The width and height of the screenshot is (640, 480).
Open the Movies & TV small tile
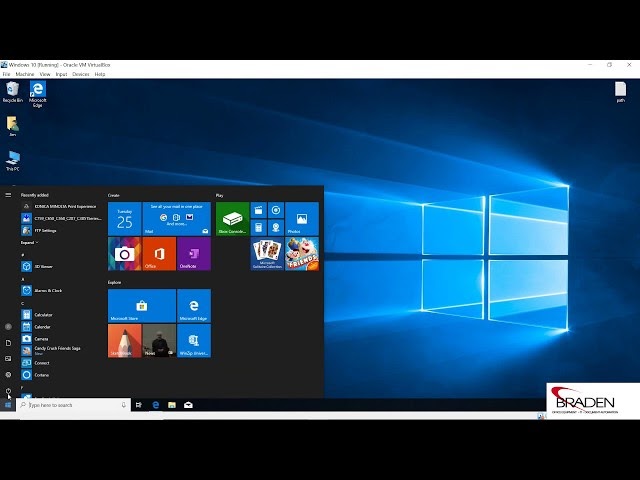pyautogui.click(x=259, y=210)
